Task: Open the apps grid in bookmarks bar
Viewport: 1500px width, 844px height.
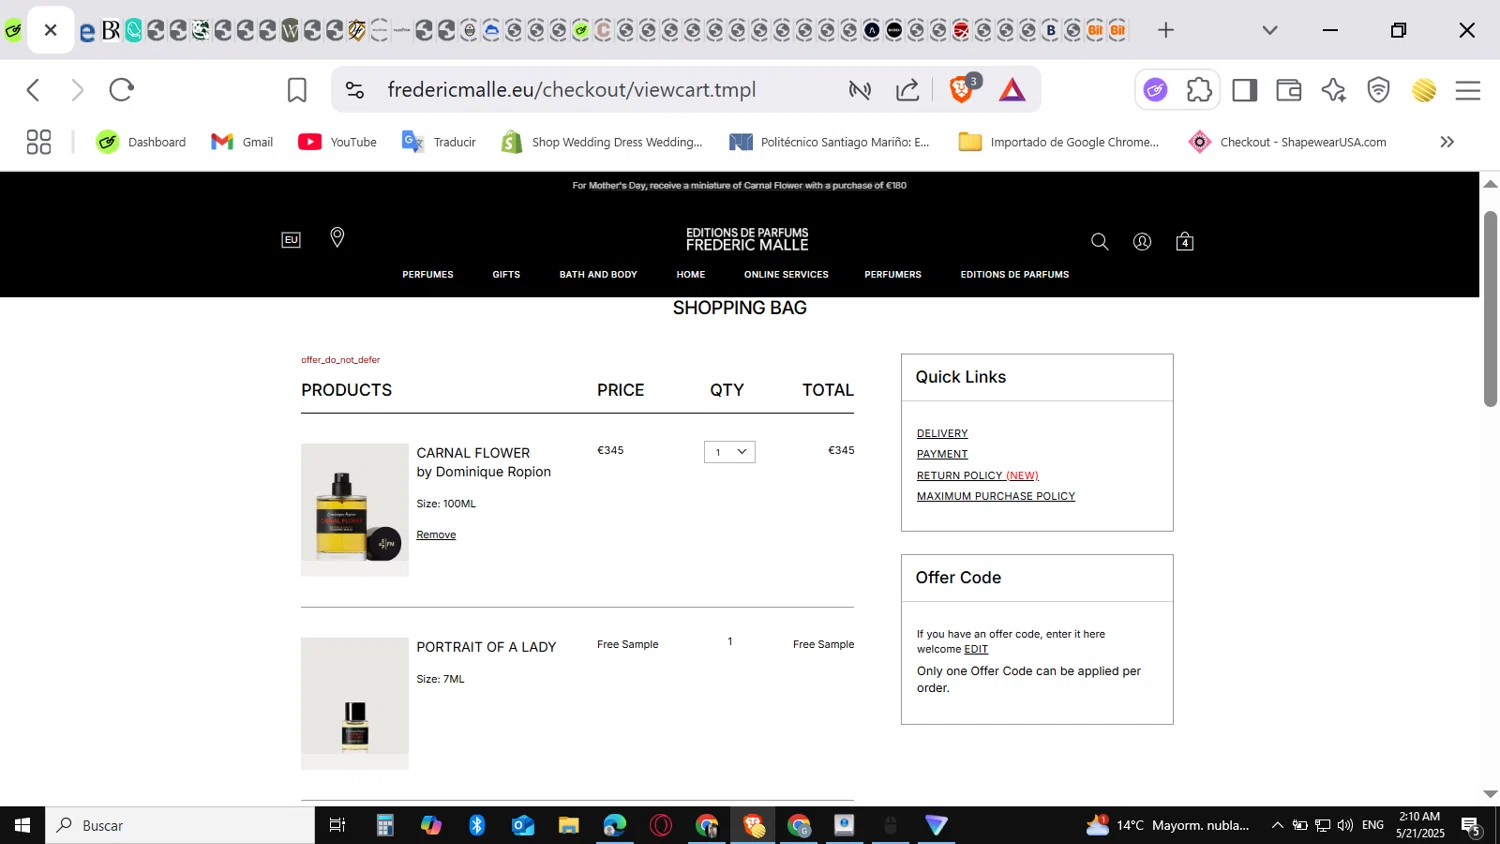Action: coord(38,142)
